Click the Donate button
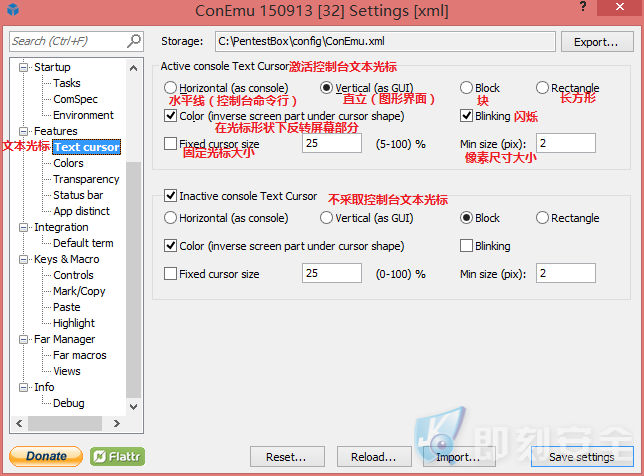This screenshot has width=644, height=476. (46, 456)
